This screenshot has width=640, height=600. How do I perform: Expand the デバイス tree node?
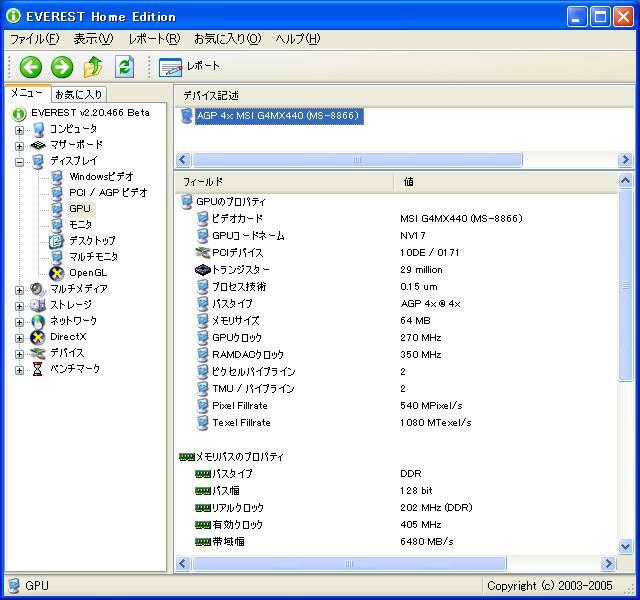[19, 354]
